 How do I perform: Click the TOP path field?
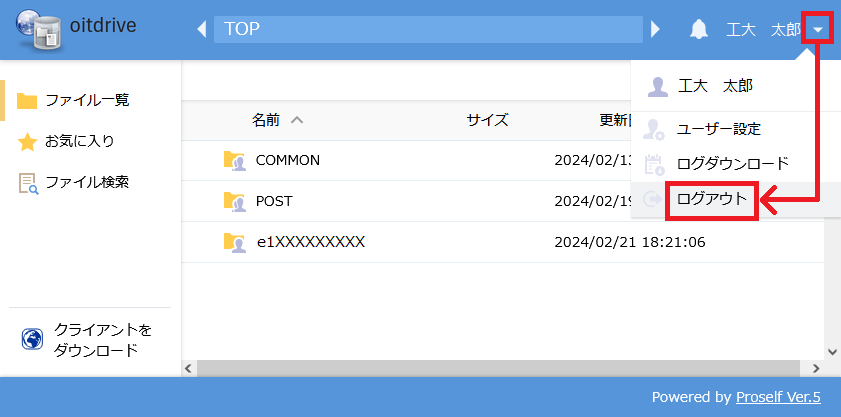coord(427,29)
